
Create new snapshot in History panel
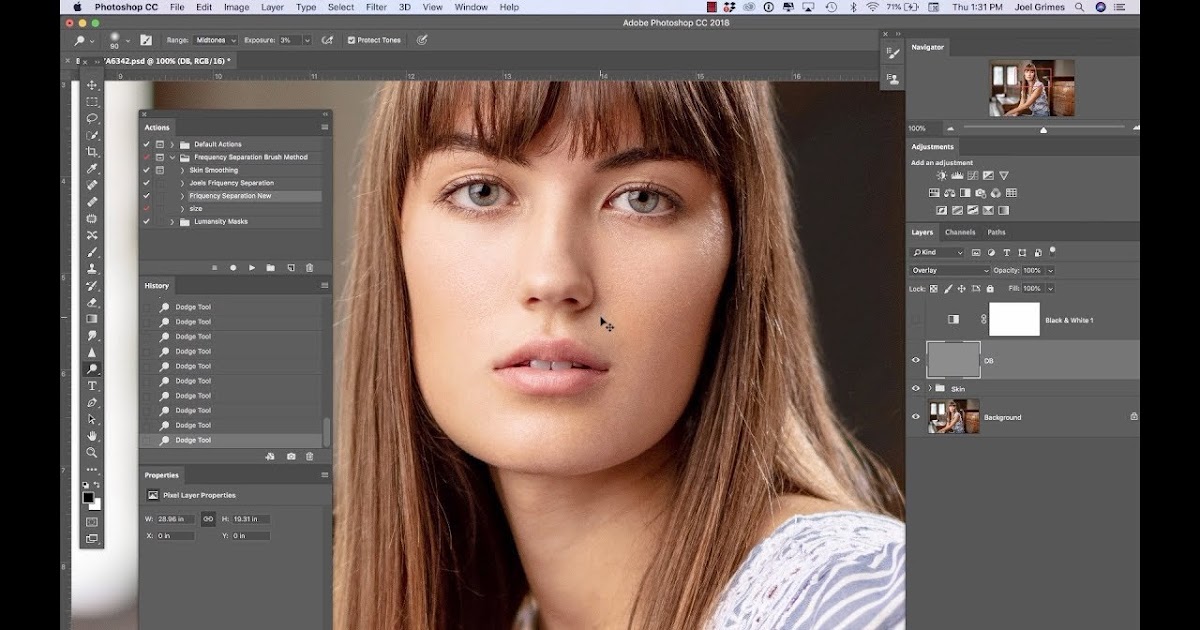point(291,456)
